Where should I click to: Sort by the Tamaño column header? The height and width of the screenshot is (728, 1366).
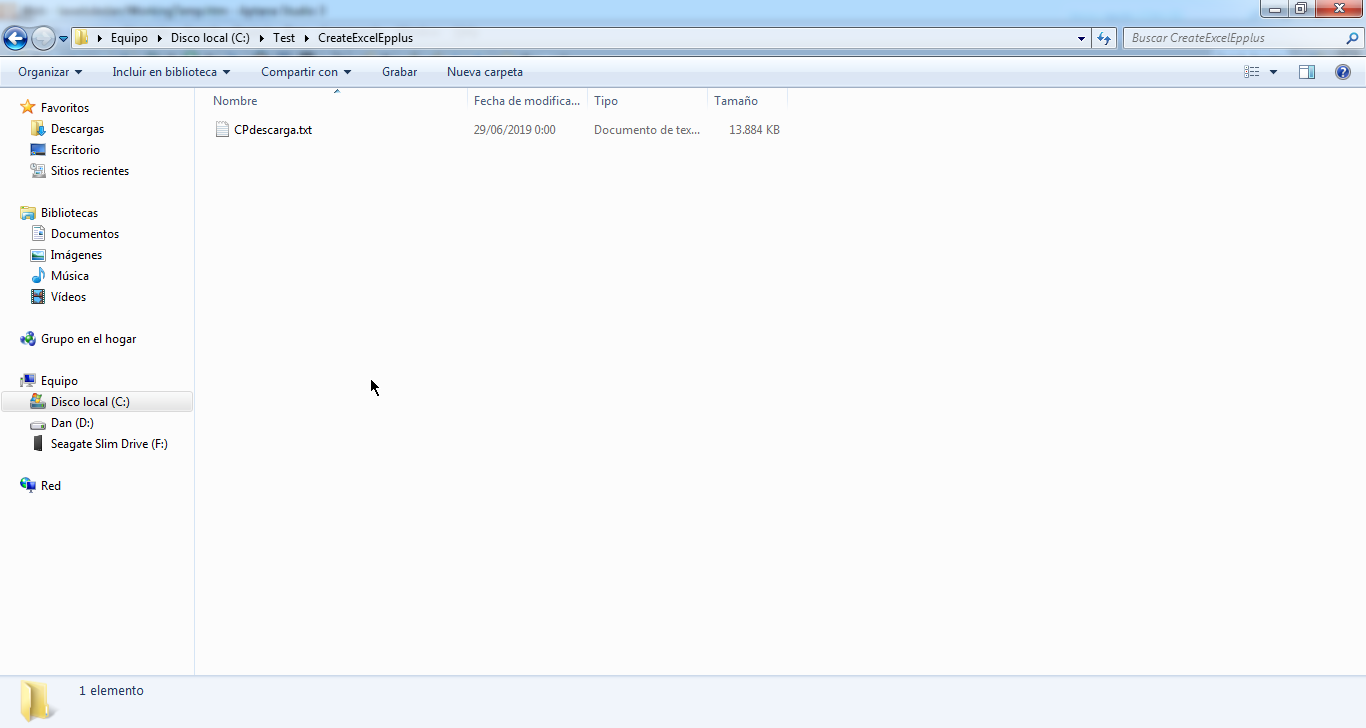[x=736, y=101]
